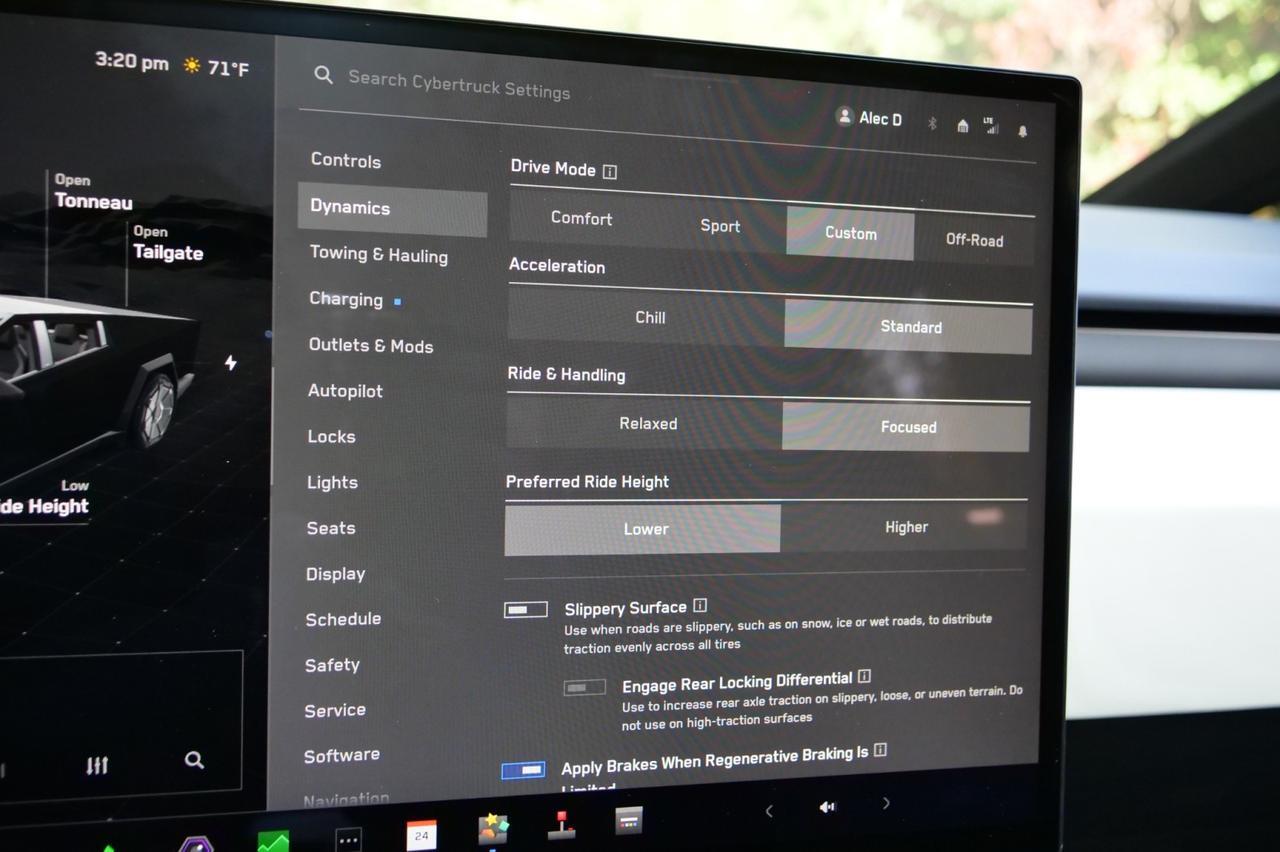The image size is (1280, 852).
Task: Click the info icon beside Drive Mode
Action: [610, 172]
